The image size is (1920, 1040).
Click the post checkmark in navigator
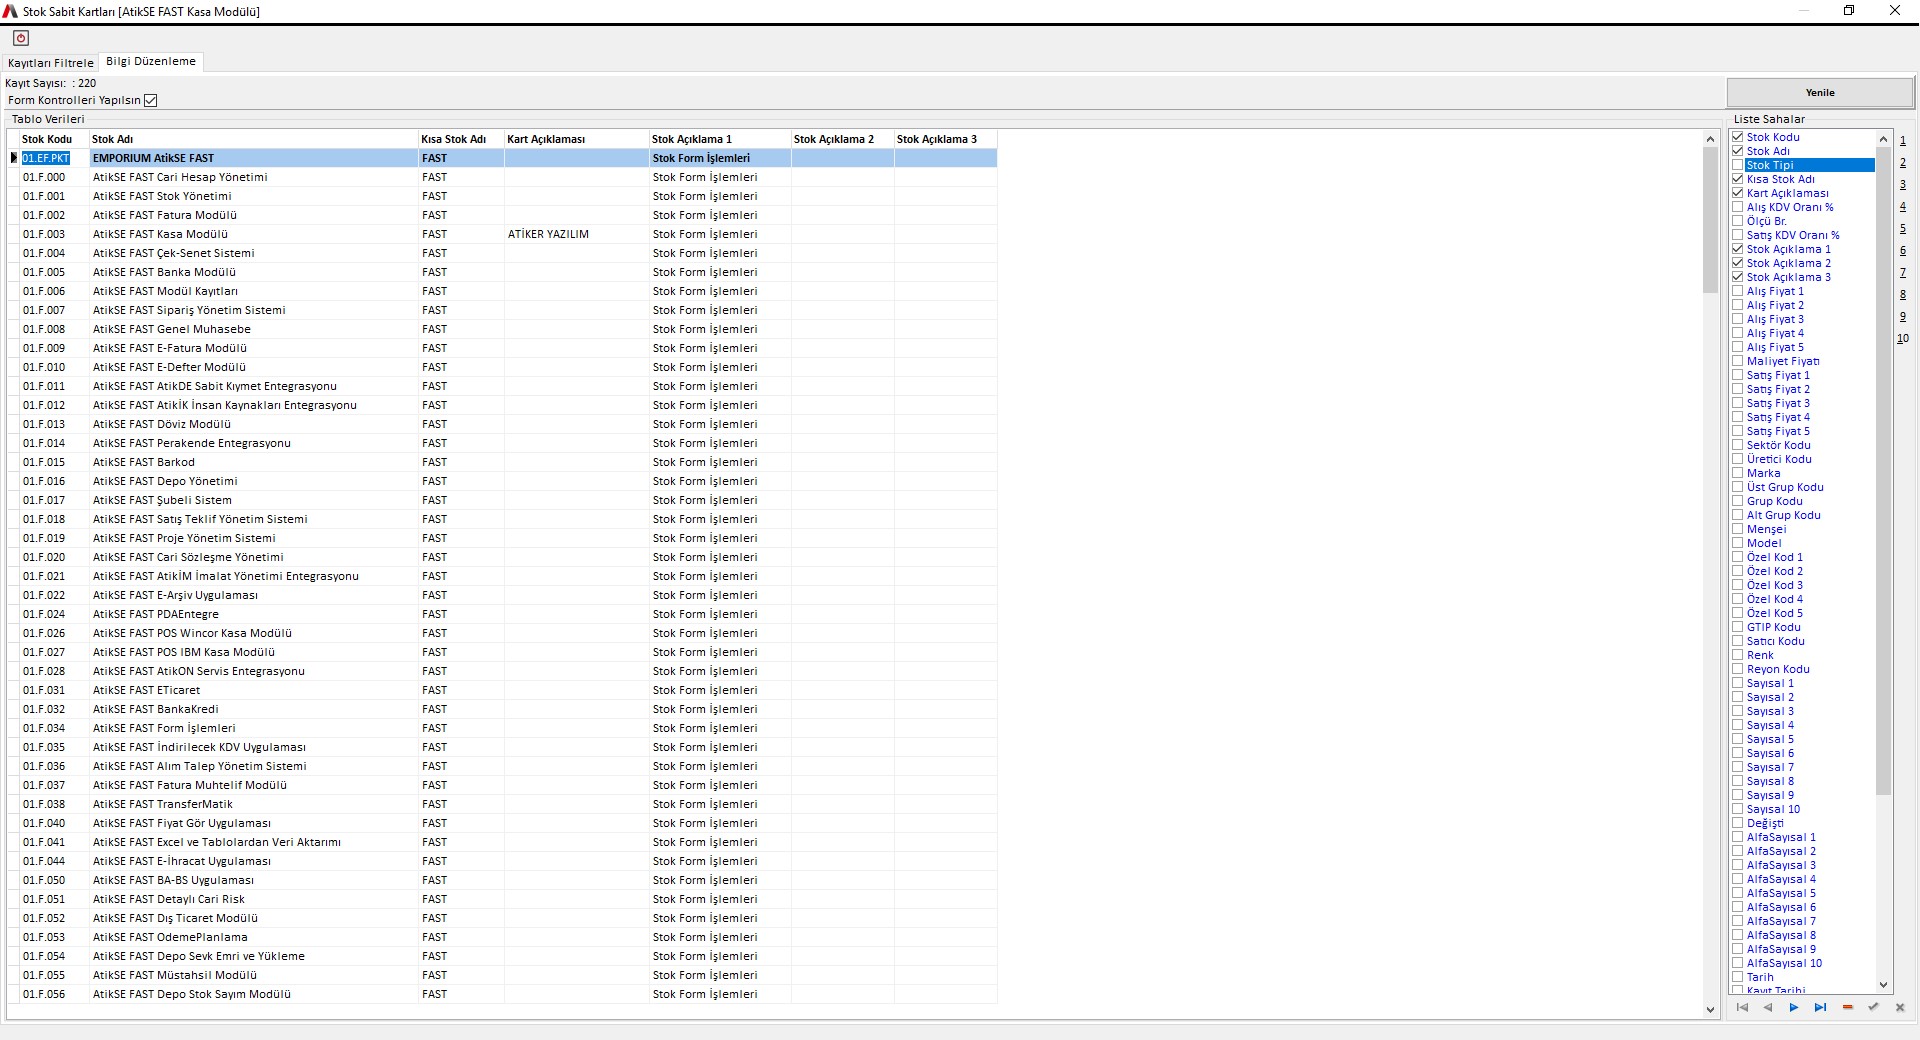point(1873,1008)
